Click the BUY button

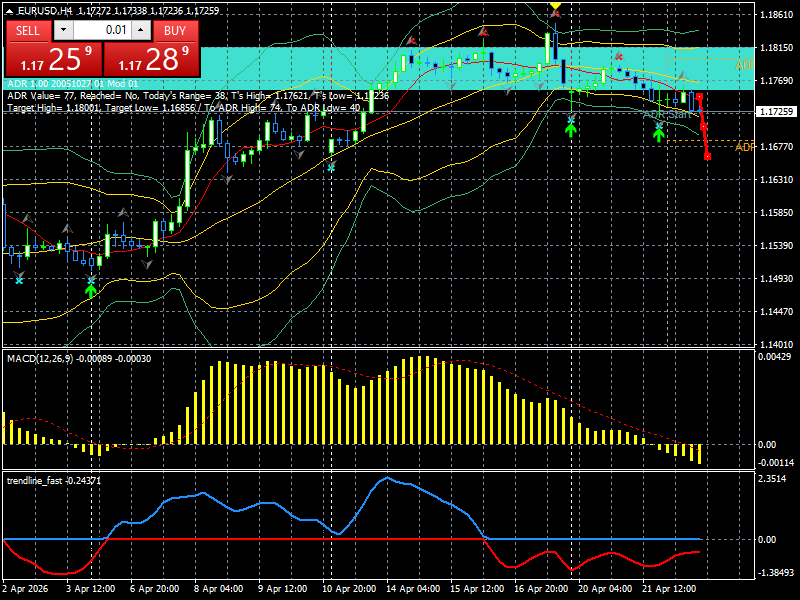tap(175, 31)
